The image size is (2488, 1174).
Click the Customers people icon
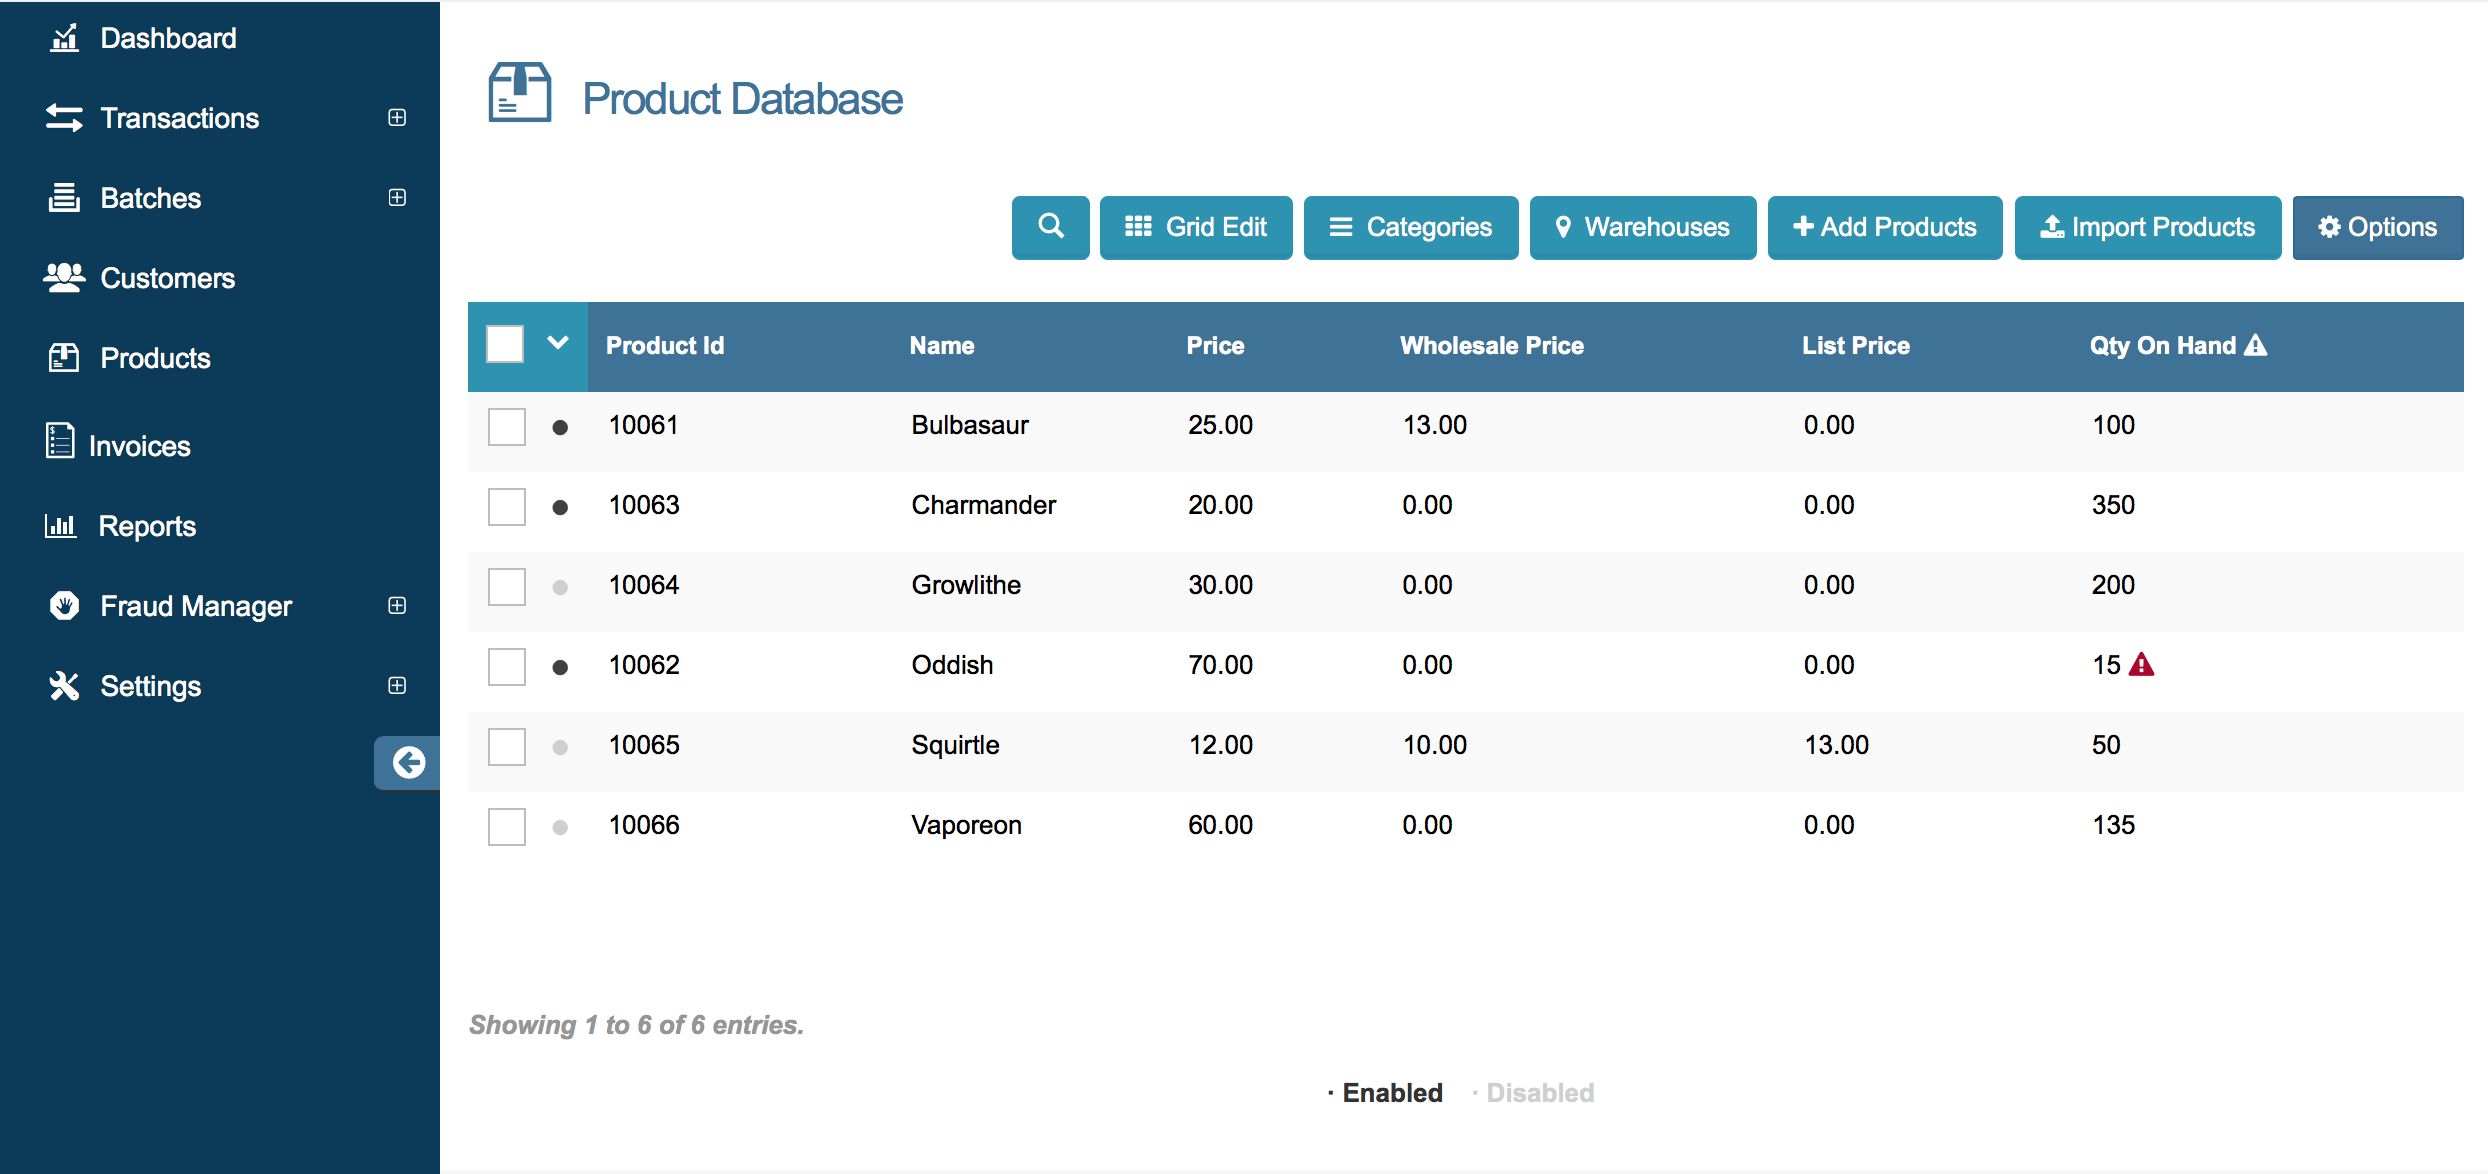point(64,277)
